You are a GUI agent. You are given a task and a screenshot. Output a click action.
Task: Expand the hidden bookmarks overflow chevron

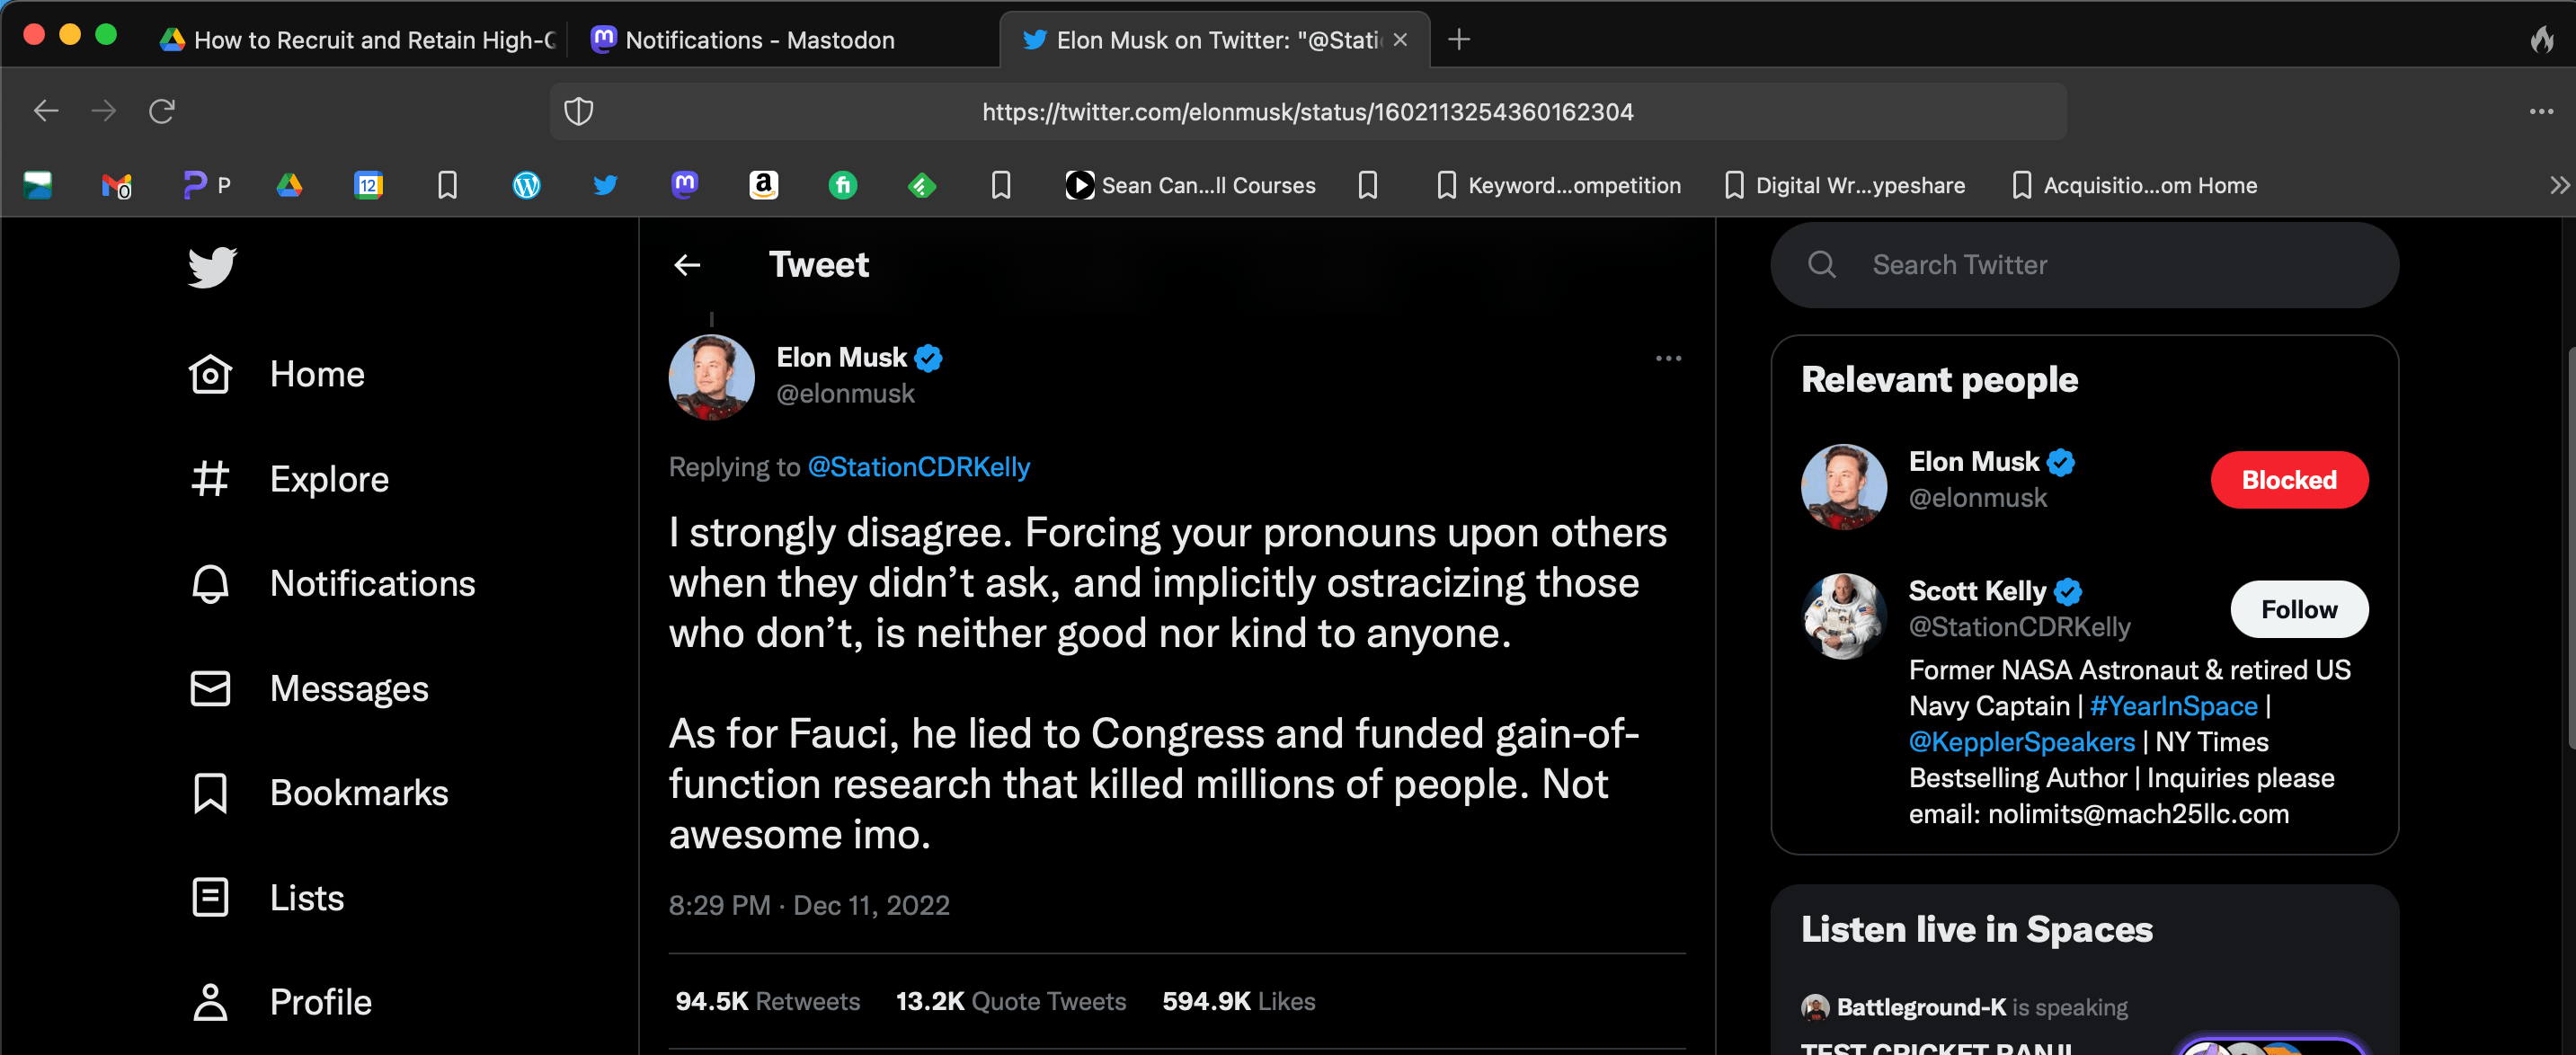point(2558,185)
